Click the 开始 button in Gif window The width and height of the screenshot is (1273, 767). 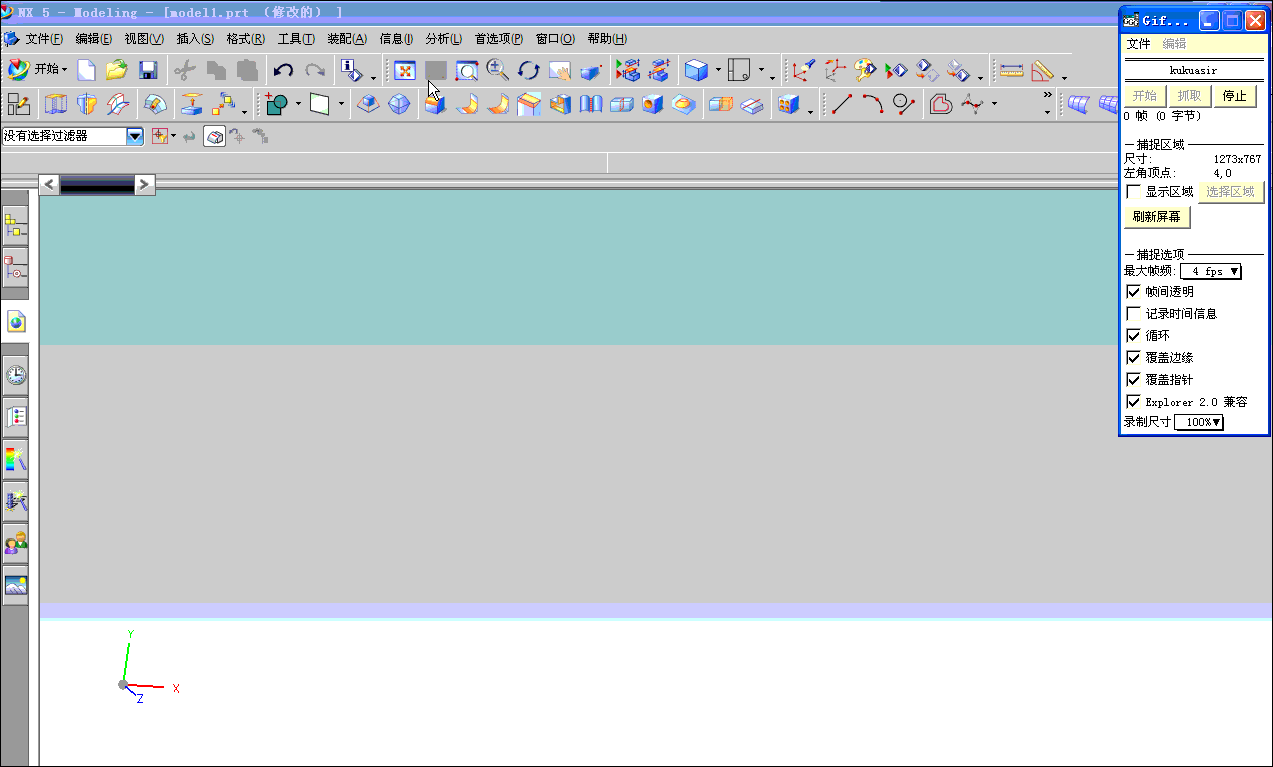pos(1145,96)
